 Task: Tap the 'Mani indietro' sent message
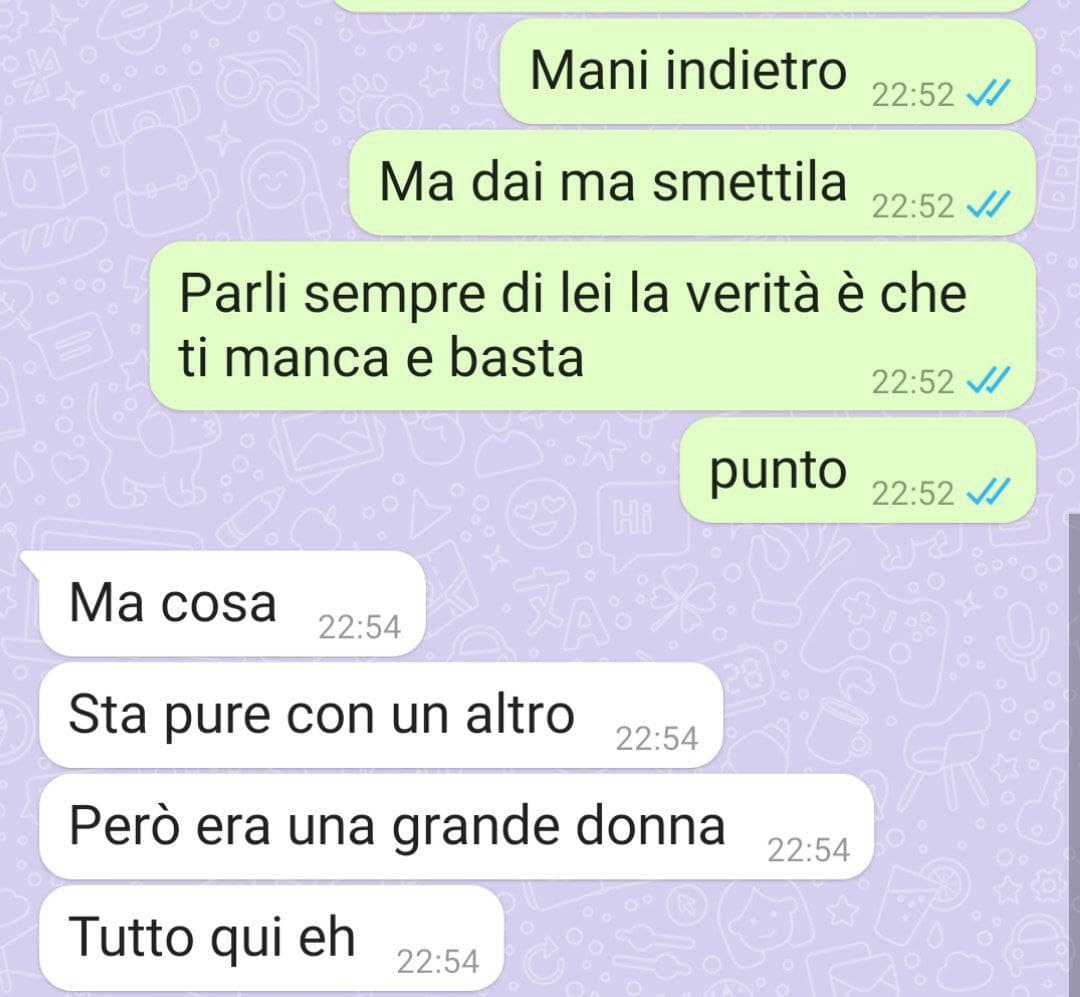tap(767, 72)
